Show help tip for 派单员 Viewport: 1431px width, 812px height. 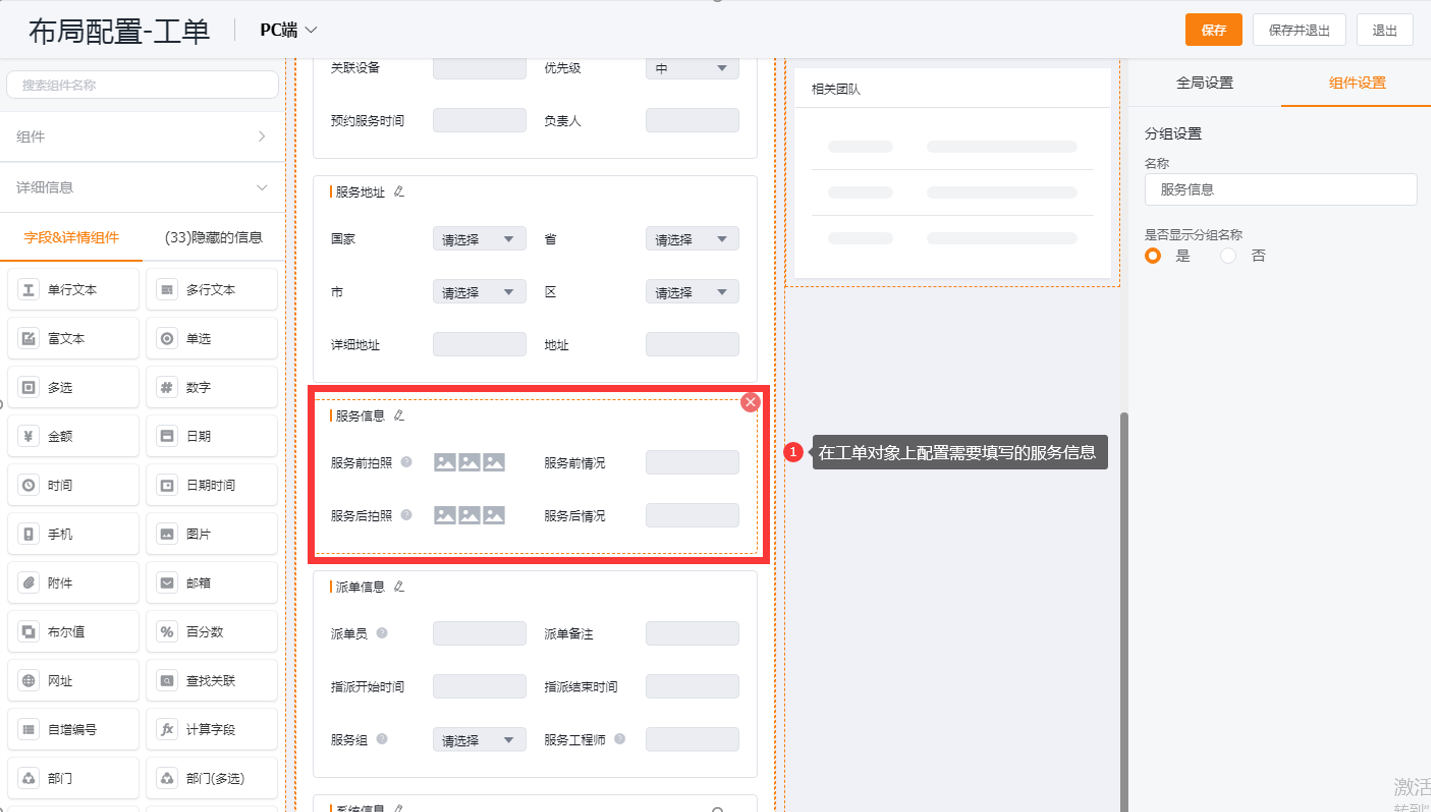[x=382, y=633]
